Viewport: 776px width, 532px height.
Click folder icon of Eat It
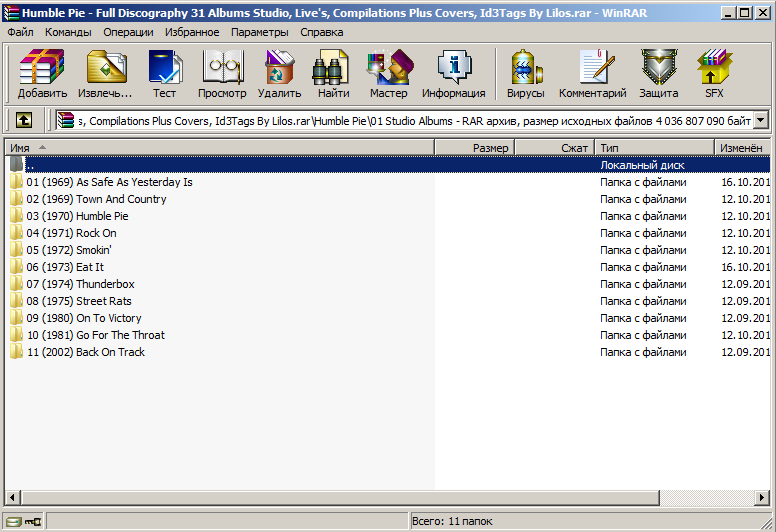tap(16, 267)
